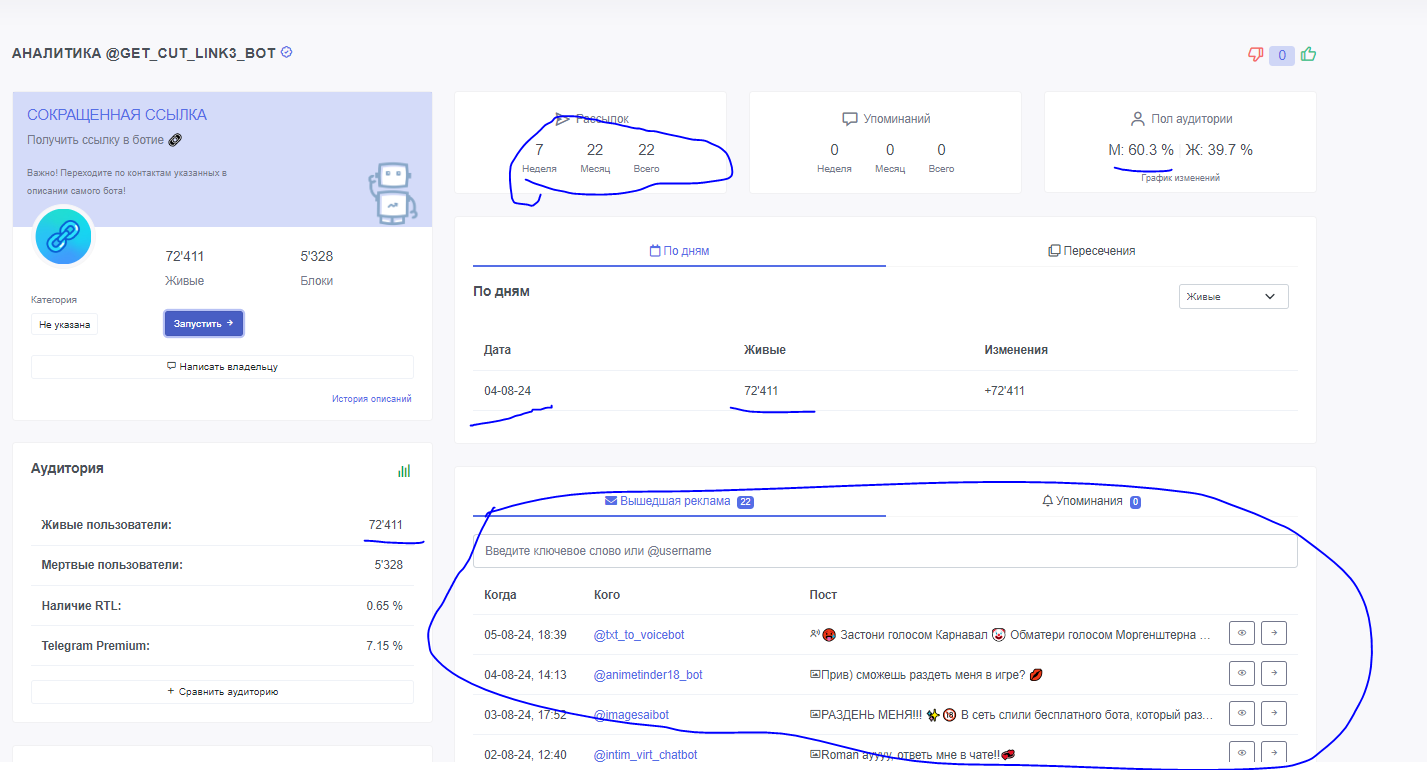This screenshot has width=1427, height=770.
Task: Click the verified badge next to bot name
Action: (287, 52)
